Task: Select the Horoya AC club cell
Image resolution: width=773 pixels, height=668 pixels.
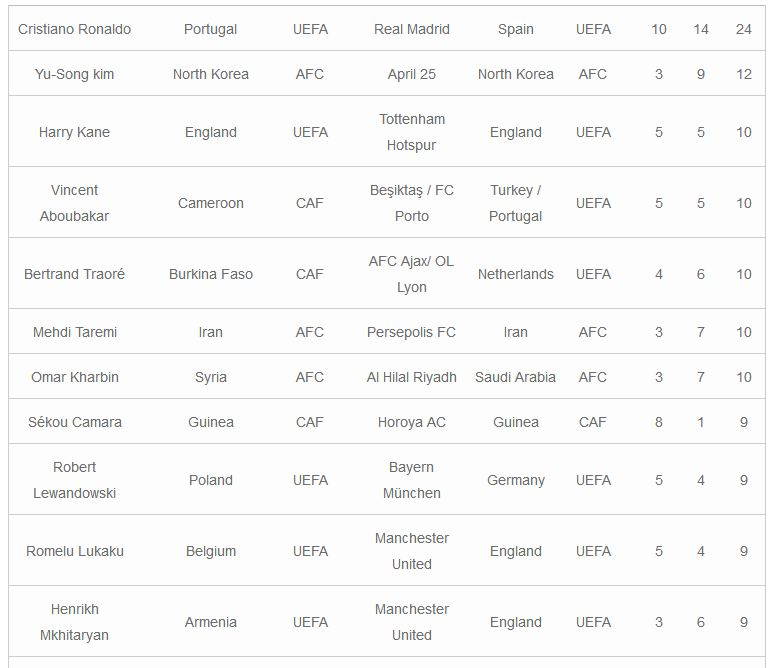Action: coord(411,422)
